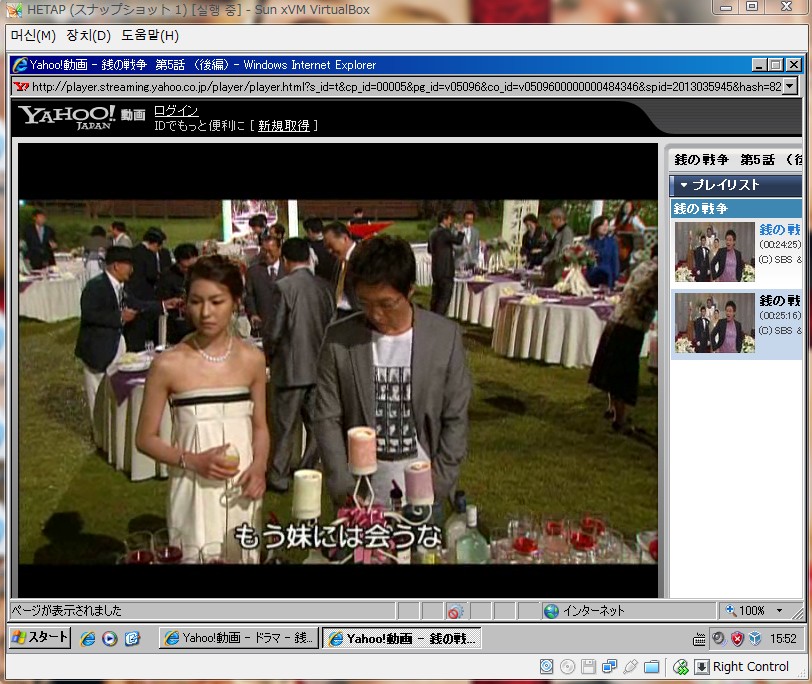Viewport: 812px width, 684px height.
Task: Launch Internet Explorer from quick launch
Action: (x=88, y=638)
